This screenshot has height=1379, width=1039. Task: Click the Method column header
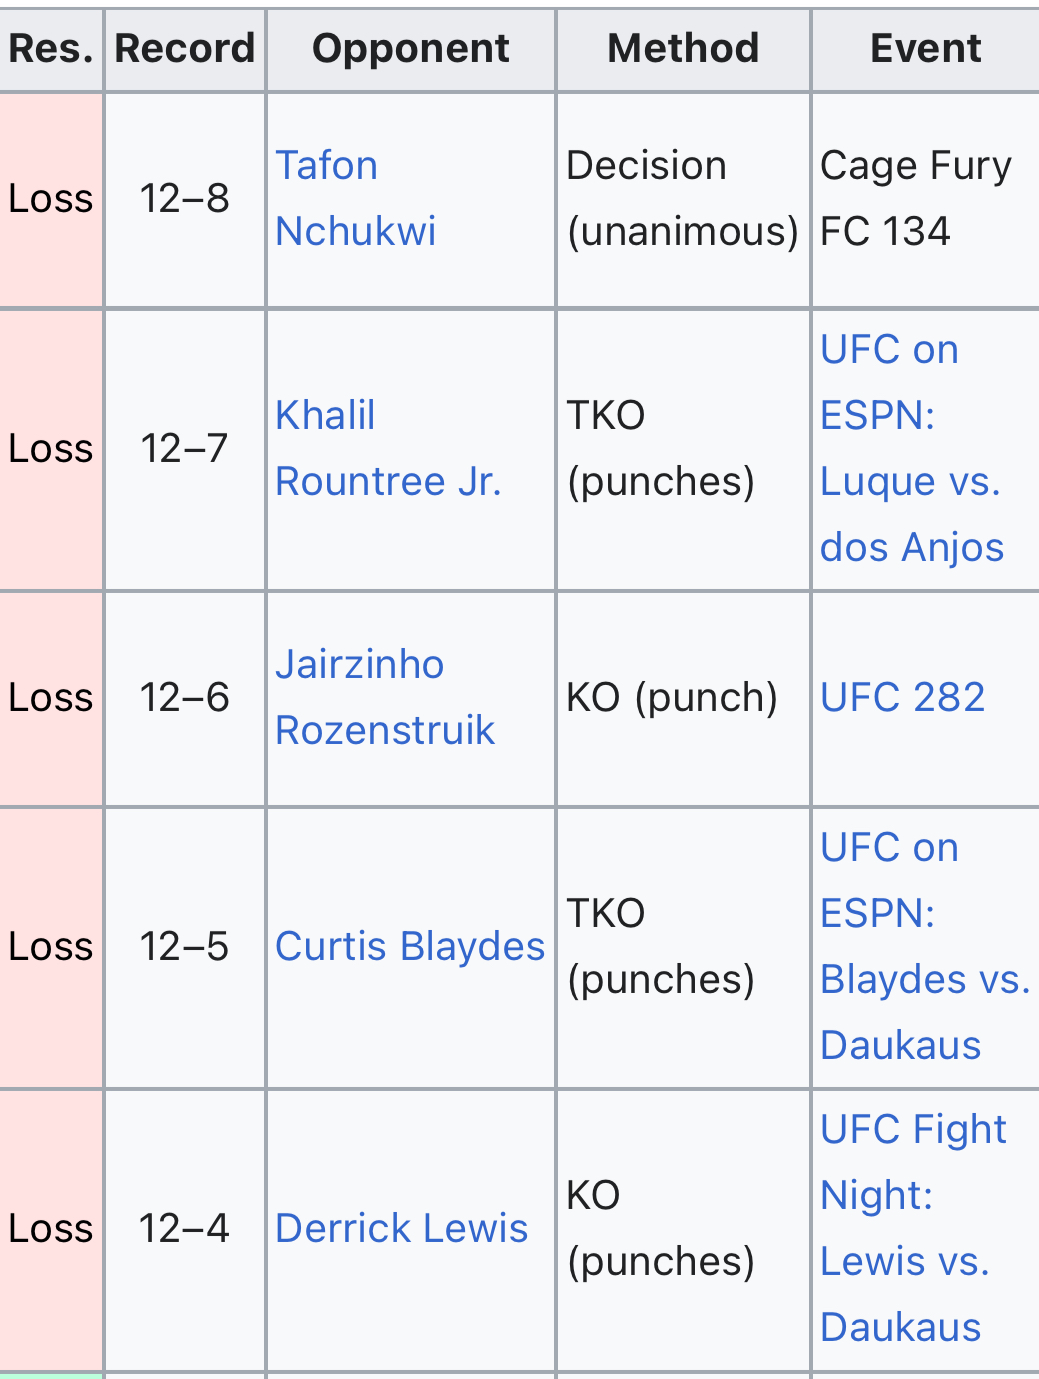pos(683,49)
